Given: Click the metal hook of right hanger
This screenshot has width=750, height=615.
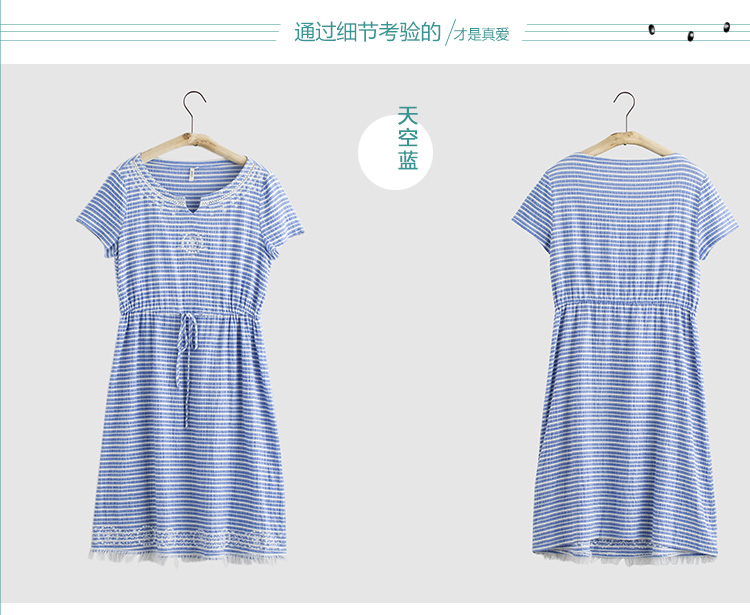Looking at the screenshot, I should (x=625, y=111).
